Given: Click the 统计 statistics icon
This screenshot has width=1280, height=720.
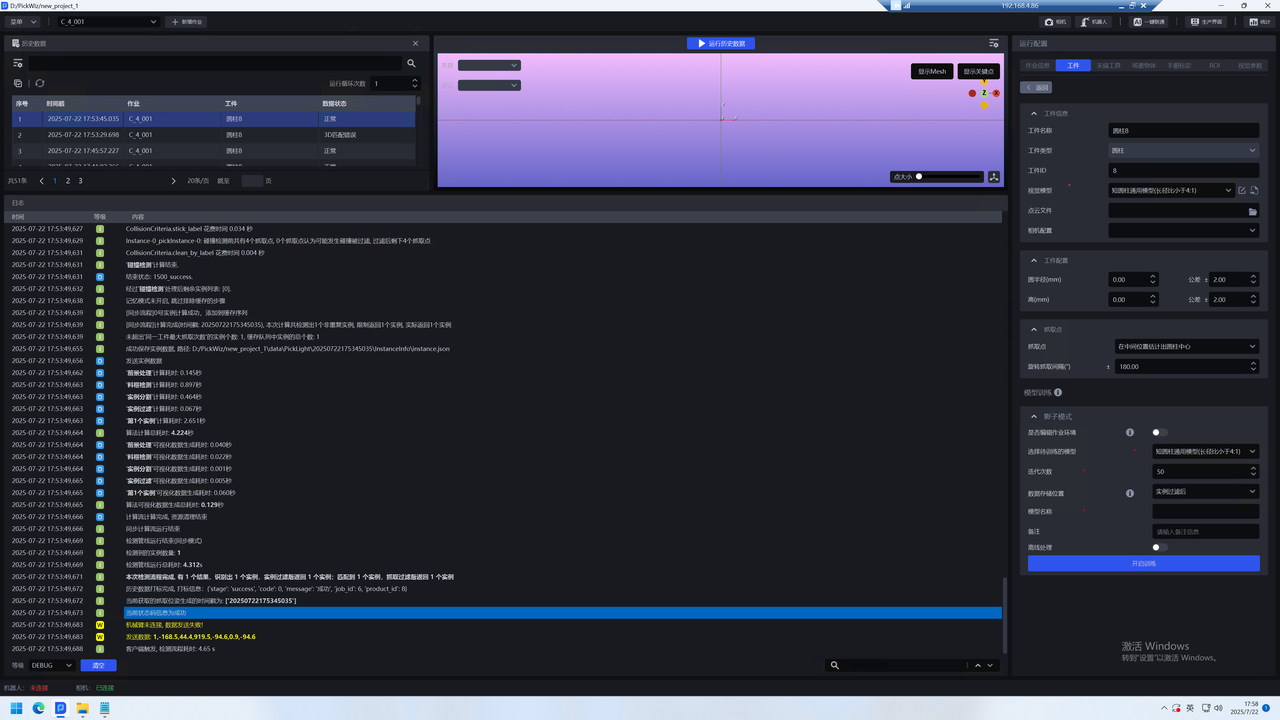Looking at the screenshot, I should click(1258, 21).
